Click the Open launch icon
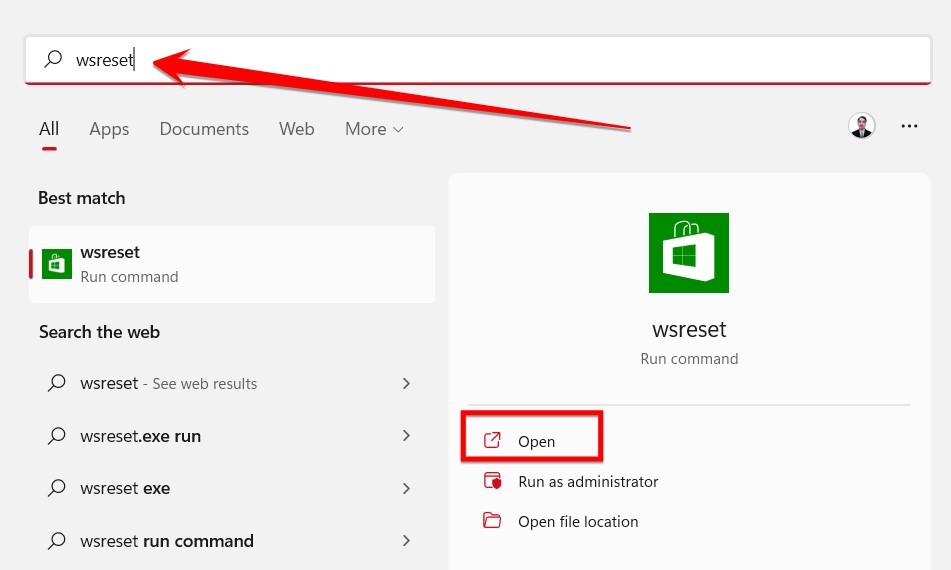This screenshot has width=951, height=570. click(x=492, y=441)
